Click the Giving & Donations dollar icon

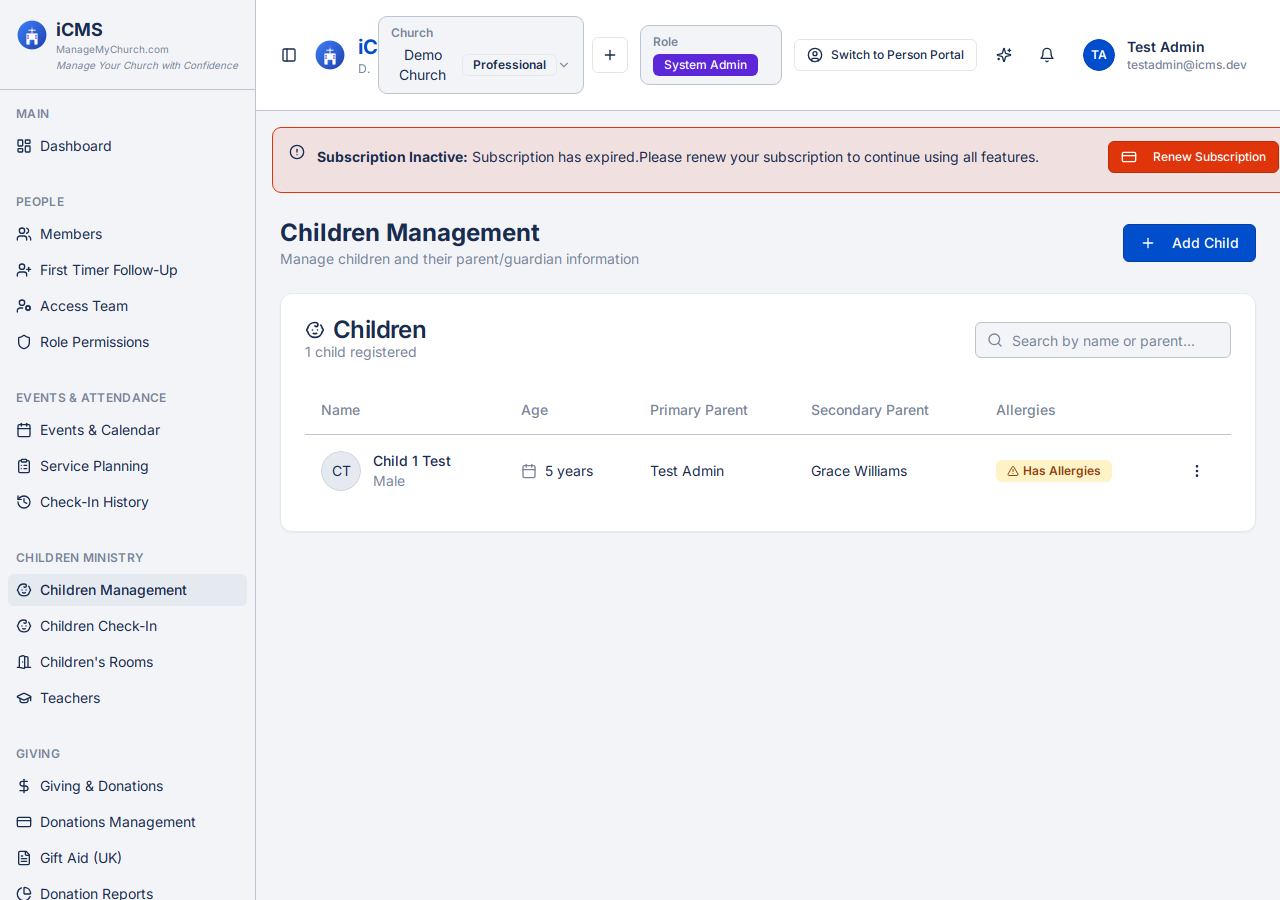(x=24, y=786)
